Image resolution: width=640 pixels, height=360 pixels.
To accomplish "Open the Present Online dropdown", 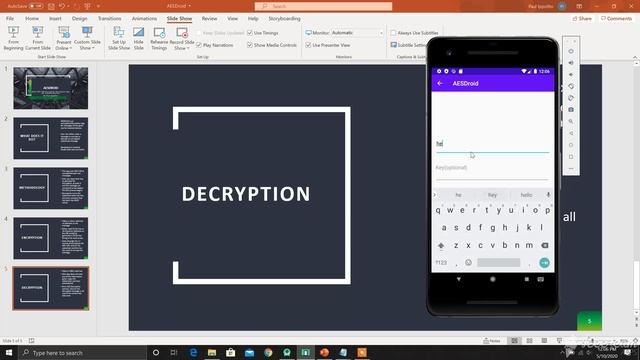I will (x=64, y=38).
